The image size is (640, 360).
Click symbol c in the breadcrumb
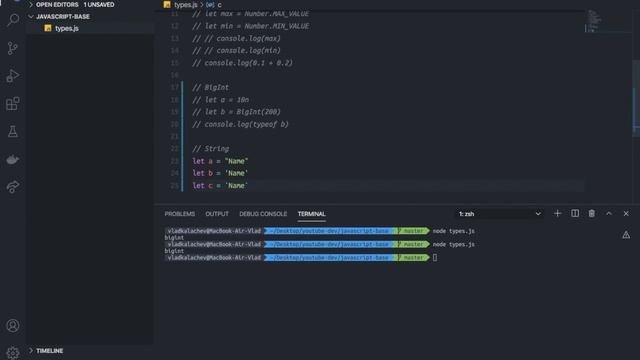coord(219,4)
